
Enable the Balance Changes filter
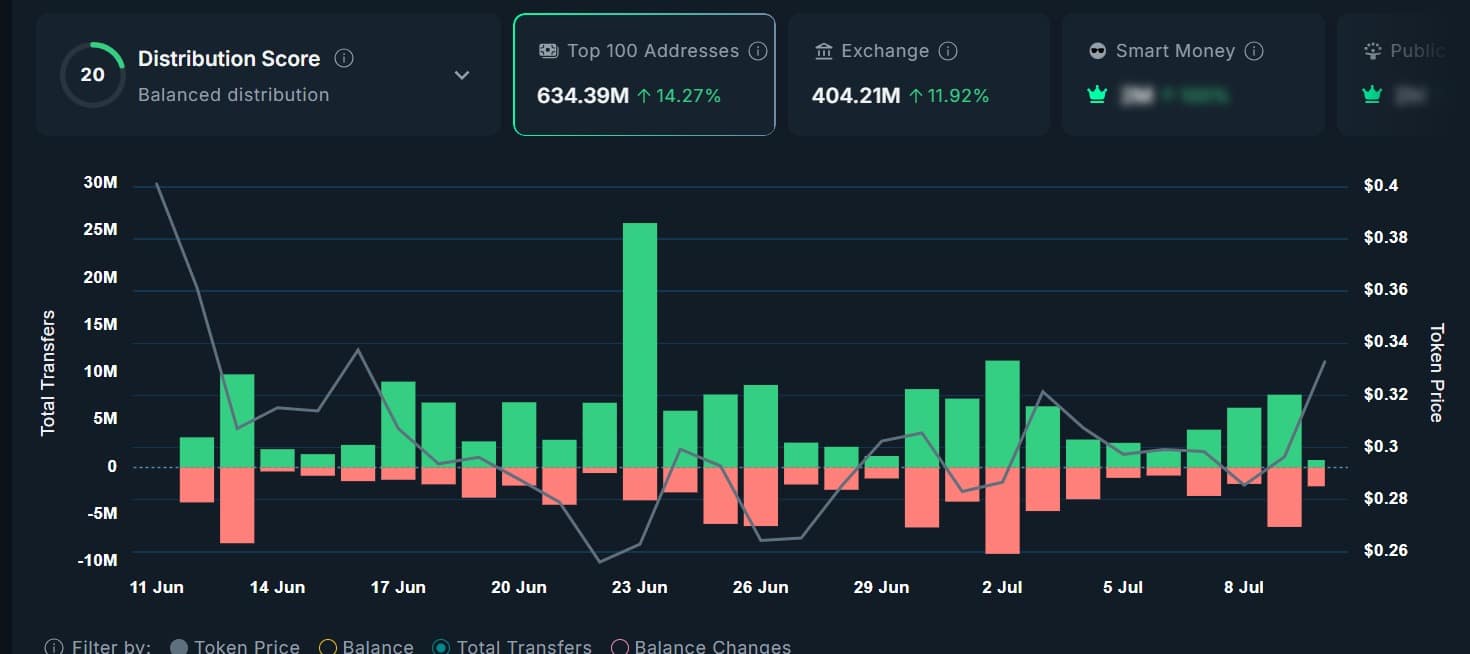pos(621,646)
